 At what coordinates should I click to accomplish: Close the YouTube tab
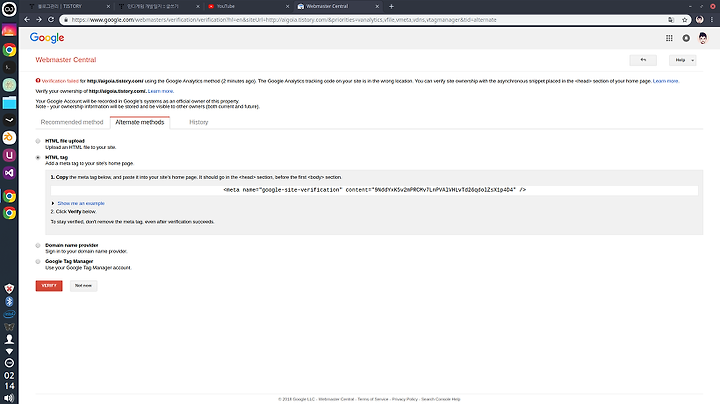pyautogui.click(x=287, y=6)
